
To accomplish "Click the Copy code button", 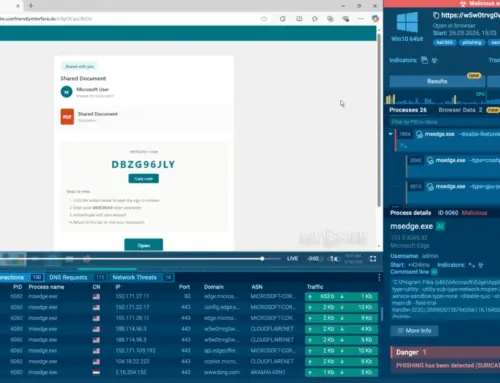I will point(144,179).
